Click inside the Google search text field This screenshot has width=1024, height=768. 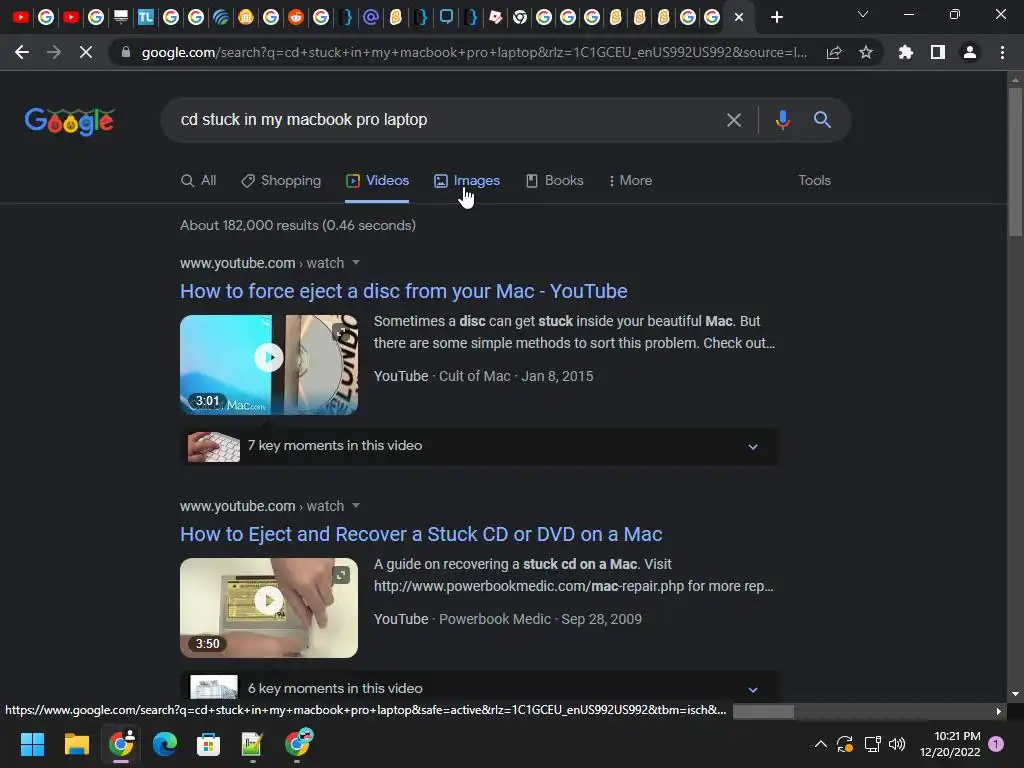click(x=444, y=120)
